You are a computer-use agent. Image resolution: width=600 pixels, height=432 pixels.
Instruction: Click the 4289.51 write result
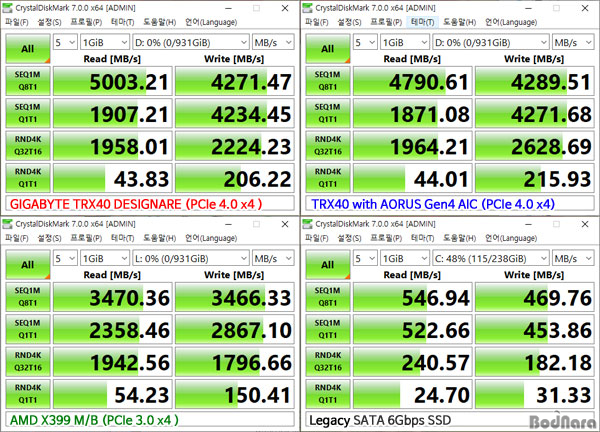coord(535,81)
